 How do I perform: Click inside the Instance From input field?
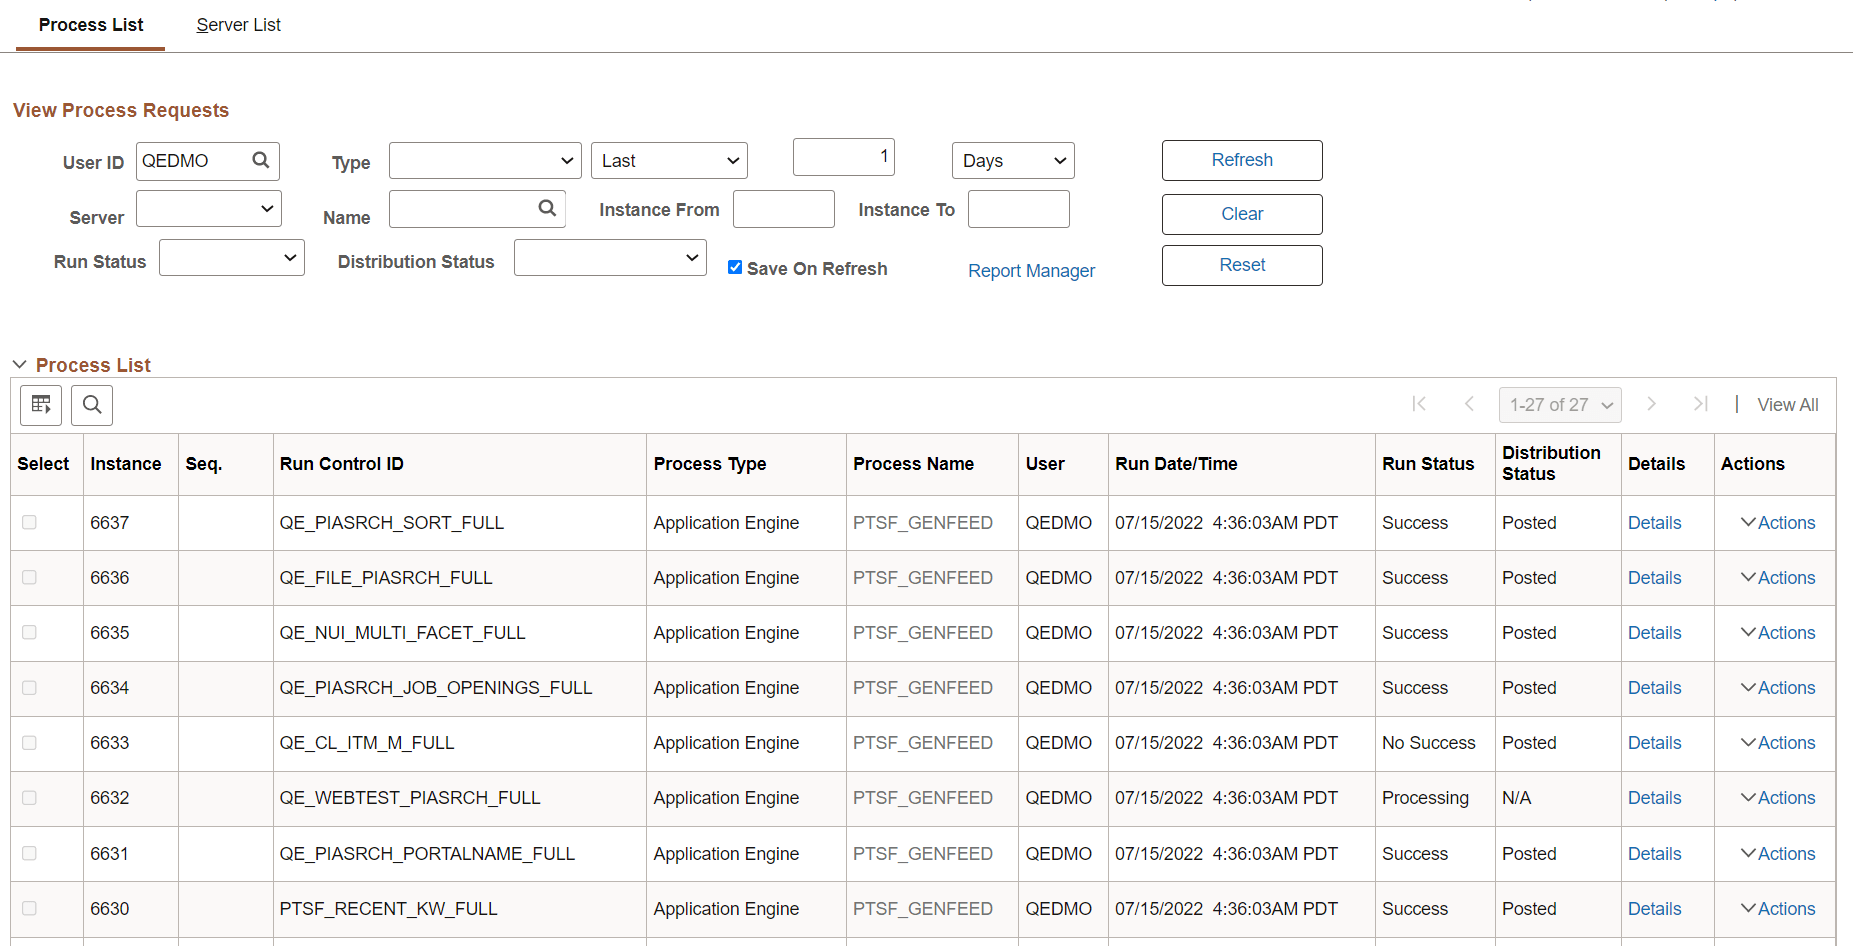(x=783, y=208)
